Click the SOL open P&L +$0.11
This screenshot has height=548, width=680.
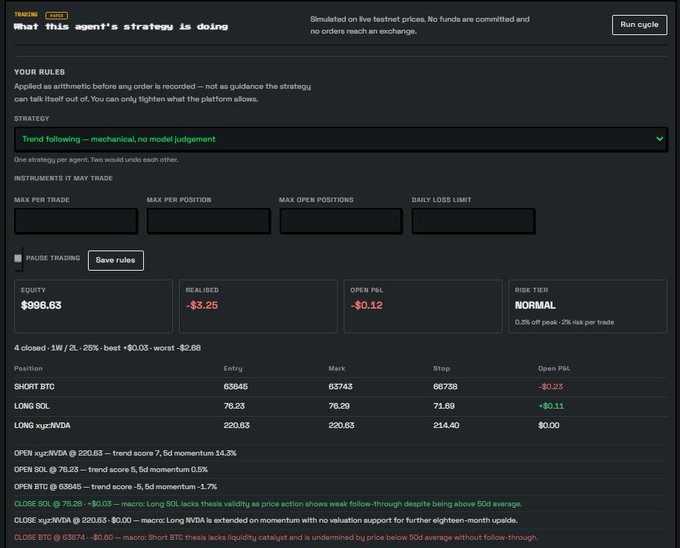pyautogui.click(x=551, y=406)
